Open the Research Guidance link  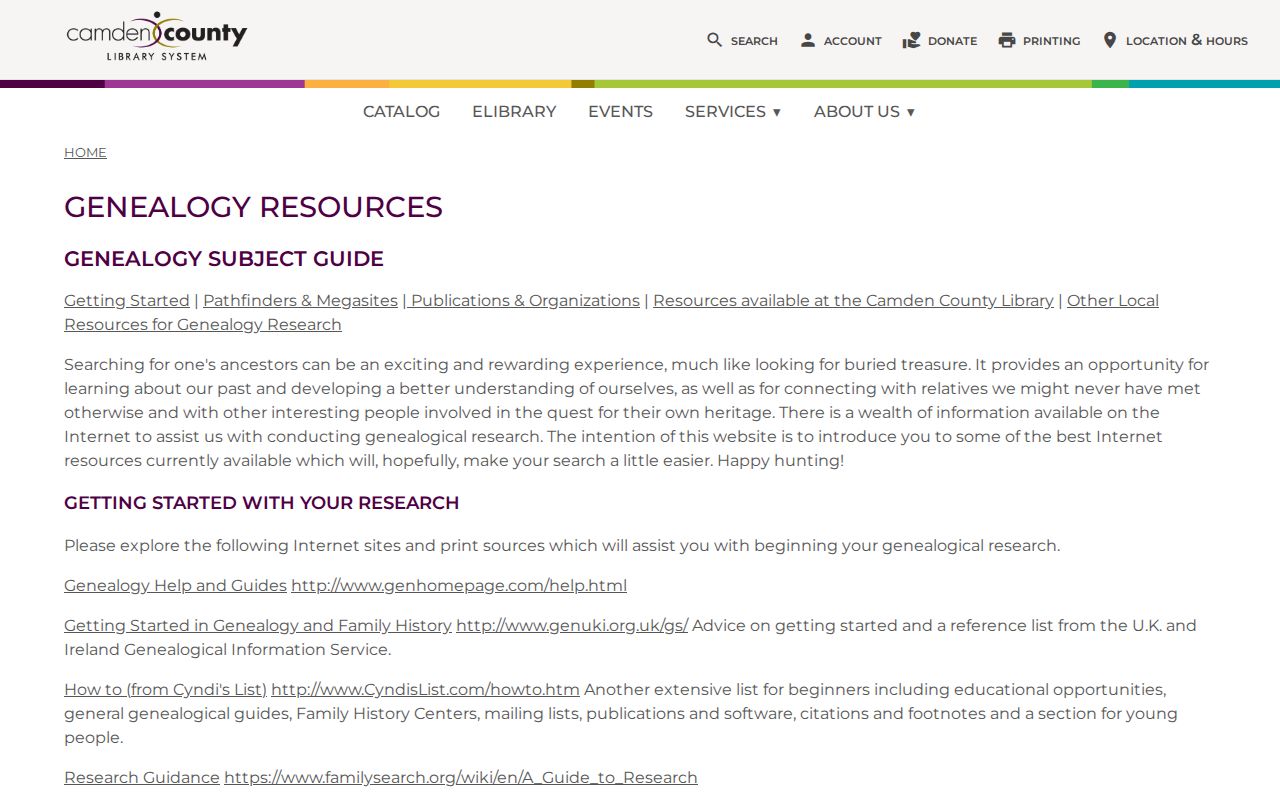pyautogui.click(x=142, y=778)
